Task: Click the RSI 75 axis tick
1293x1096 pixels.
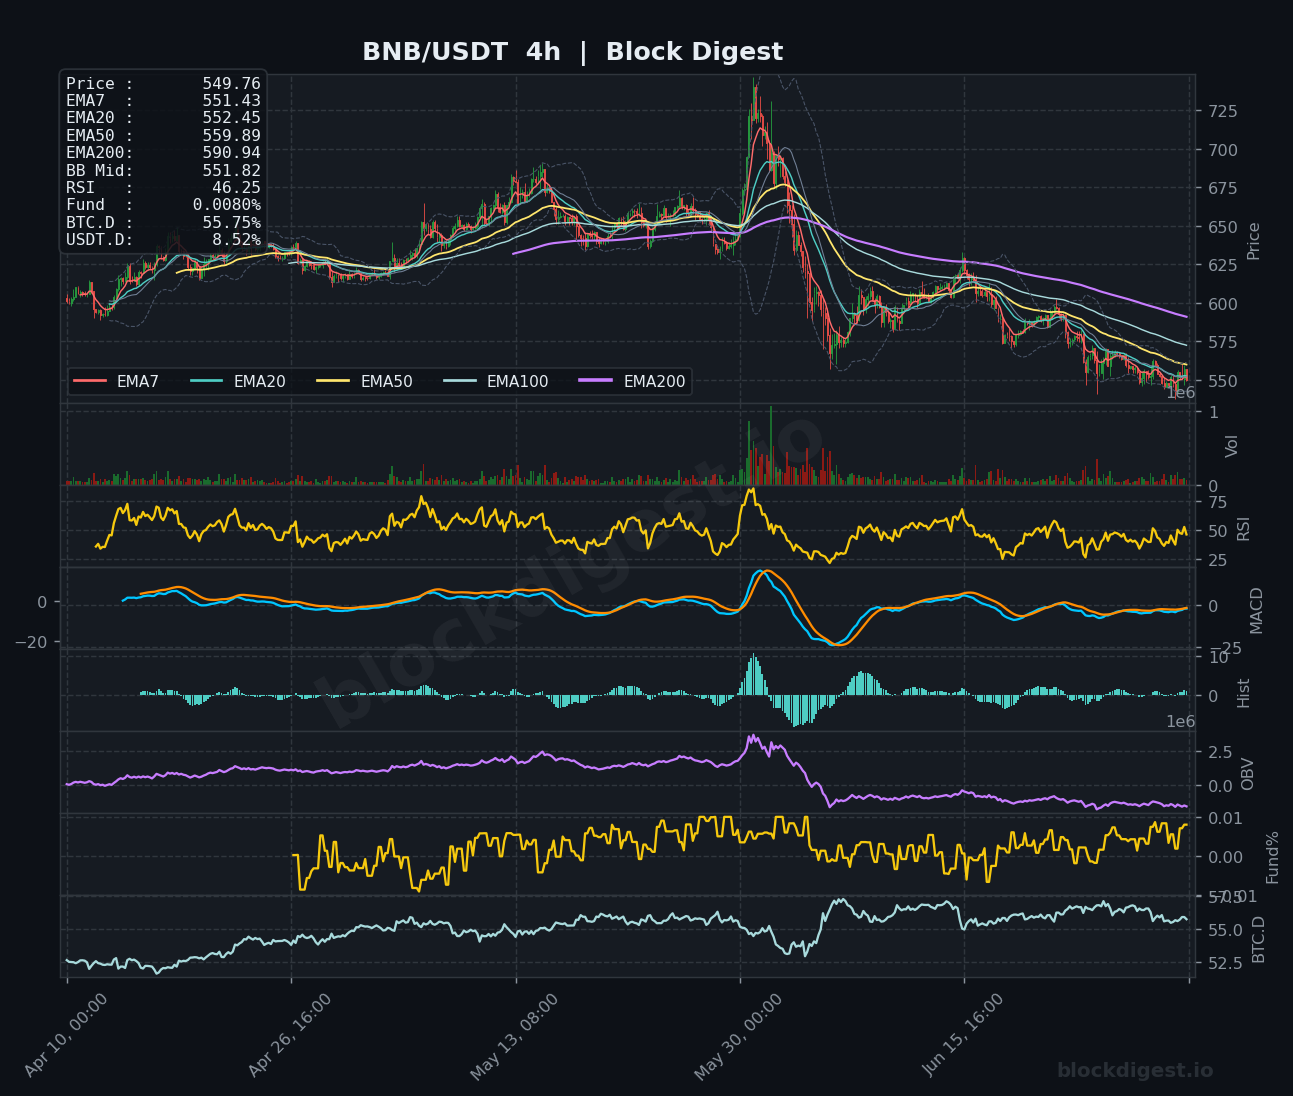Action: click(1218, 502)
